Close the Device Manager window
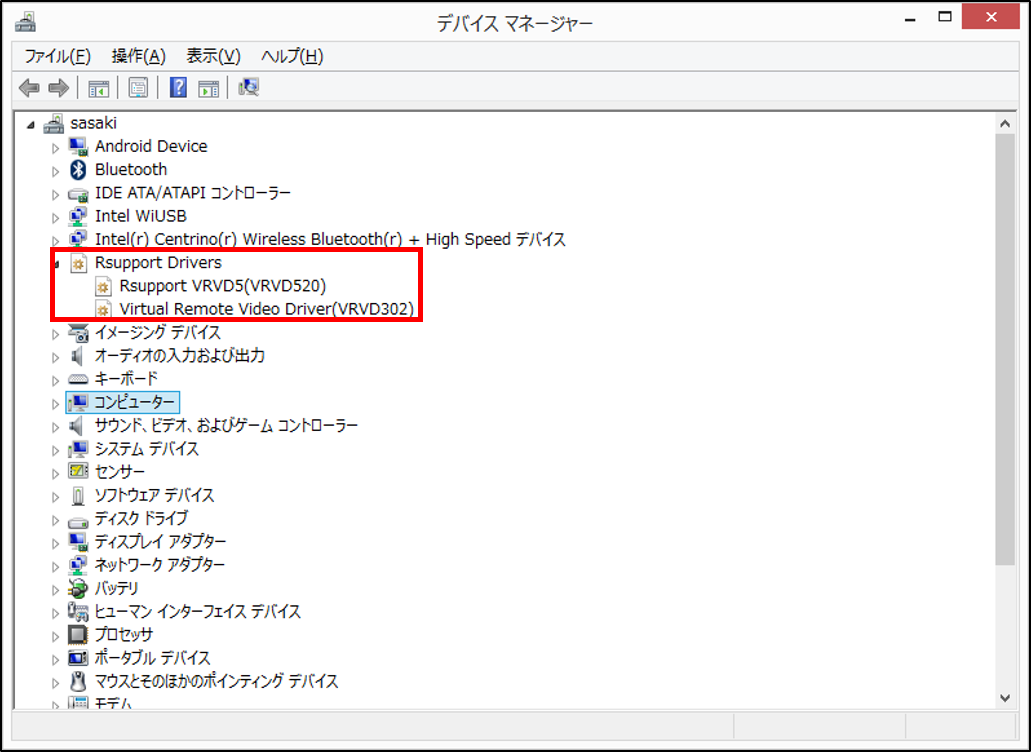This screenshot has height=752, width=1031. tap(990, 18)
